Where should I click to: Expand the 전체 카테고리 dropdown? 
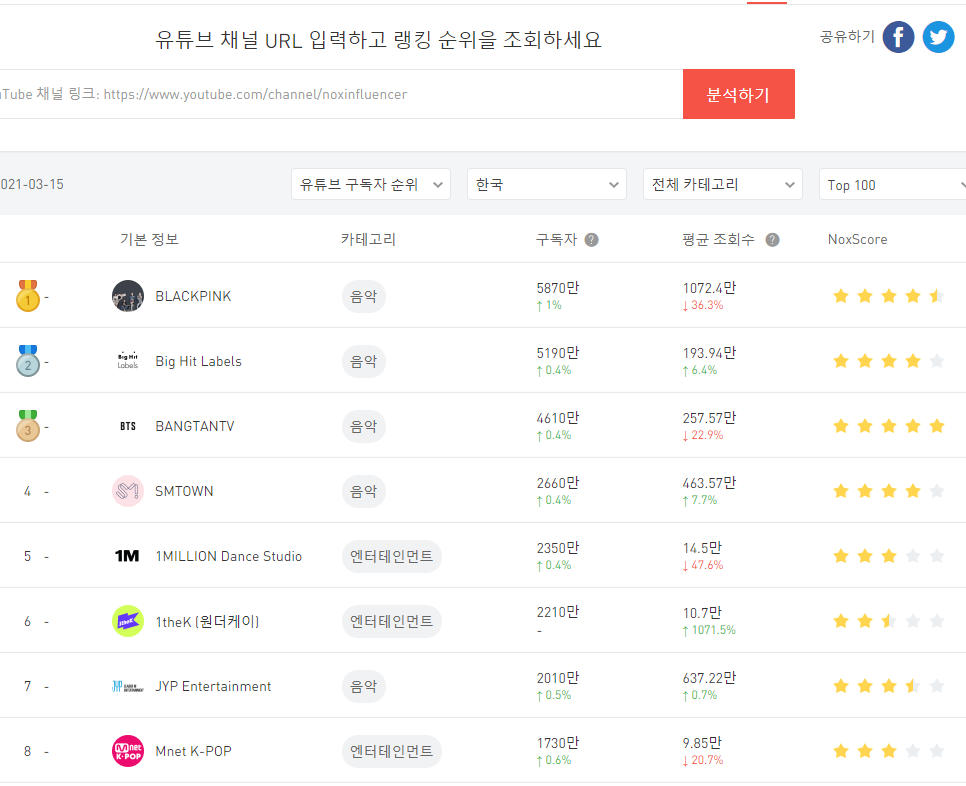pos(723,184)
